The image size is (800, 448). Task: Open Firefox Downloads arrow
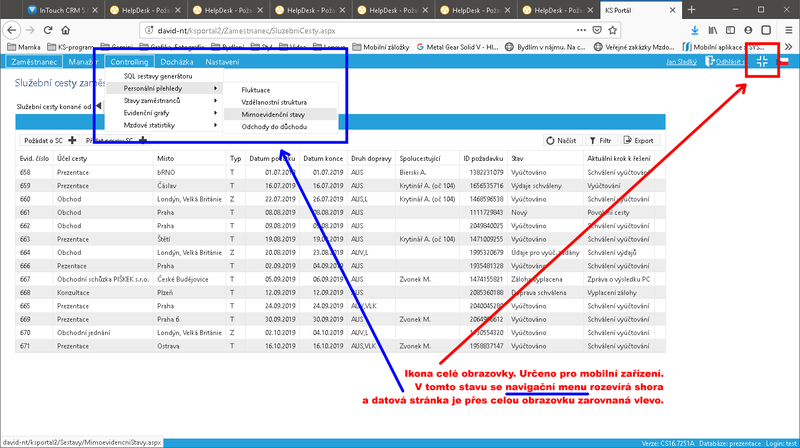[x=695, y=31]
